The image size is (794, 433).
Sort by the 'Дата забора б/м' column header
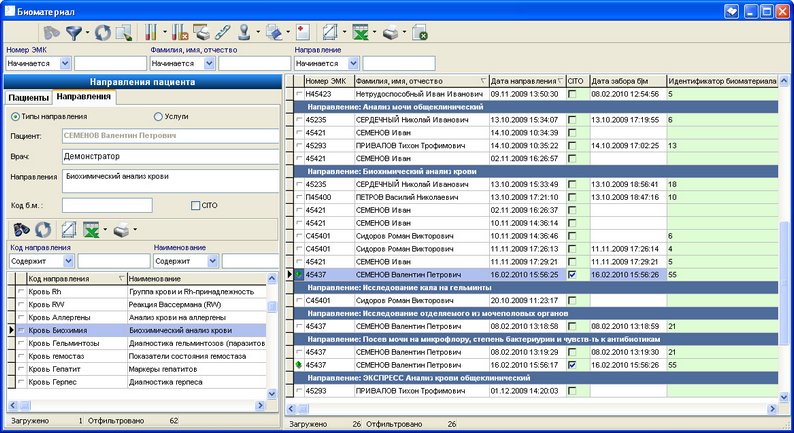pyautogui.click(x=628, y=81)
